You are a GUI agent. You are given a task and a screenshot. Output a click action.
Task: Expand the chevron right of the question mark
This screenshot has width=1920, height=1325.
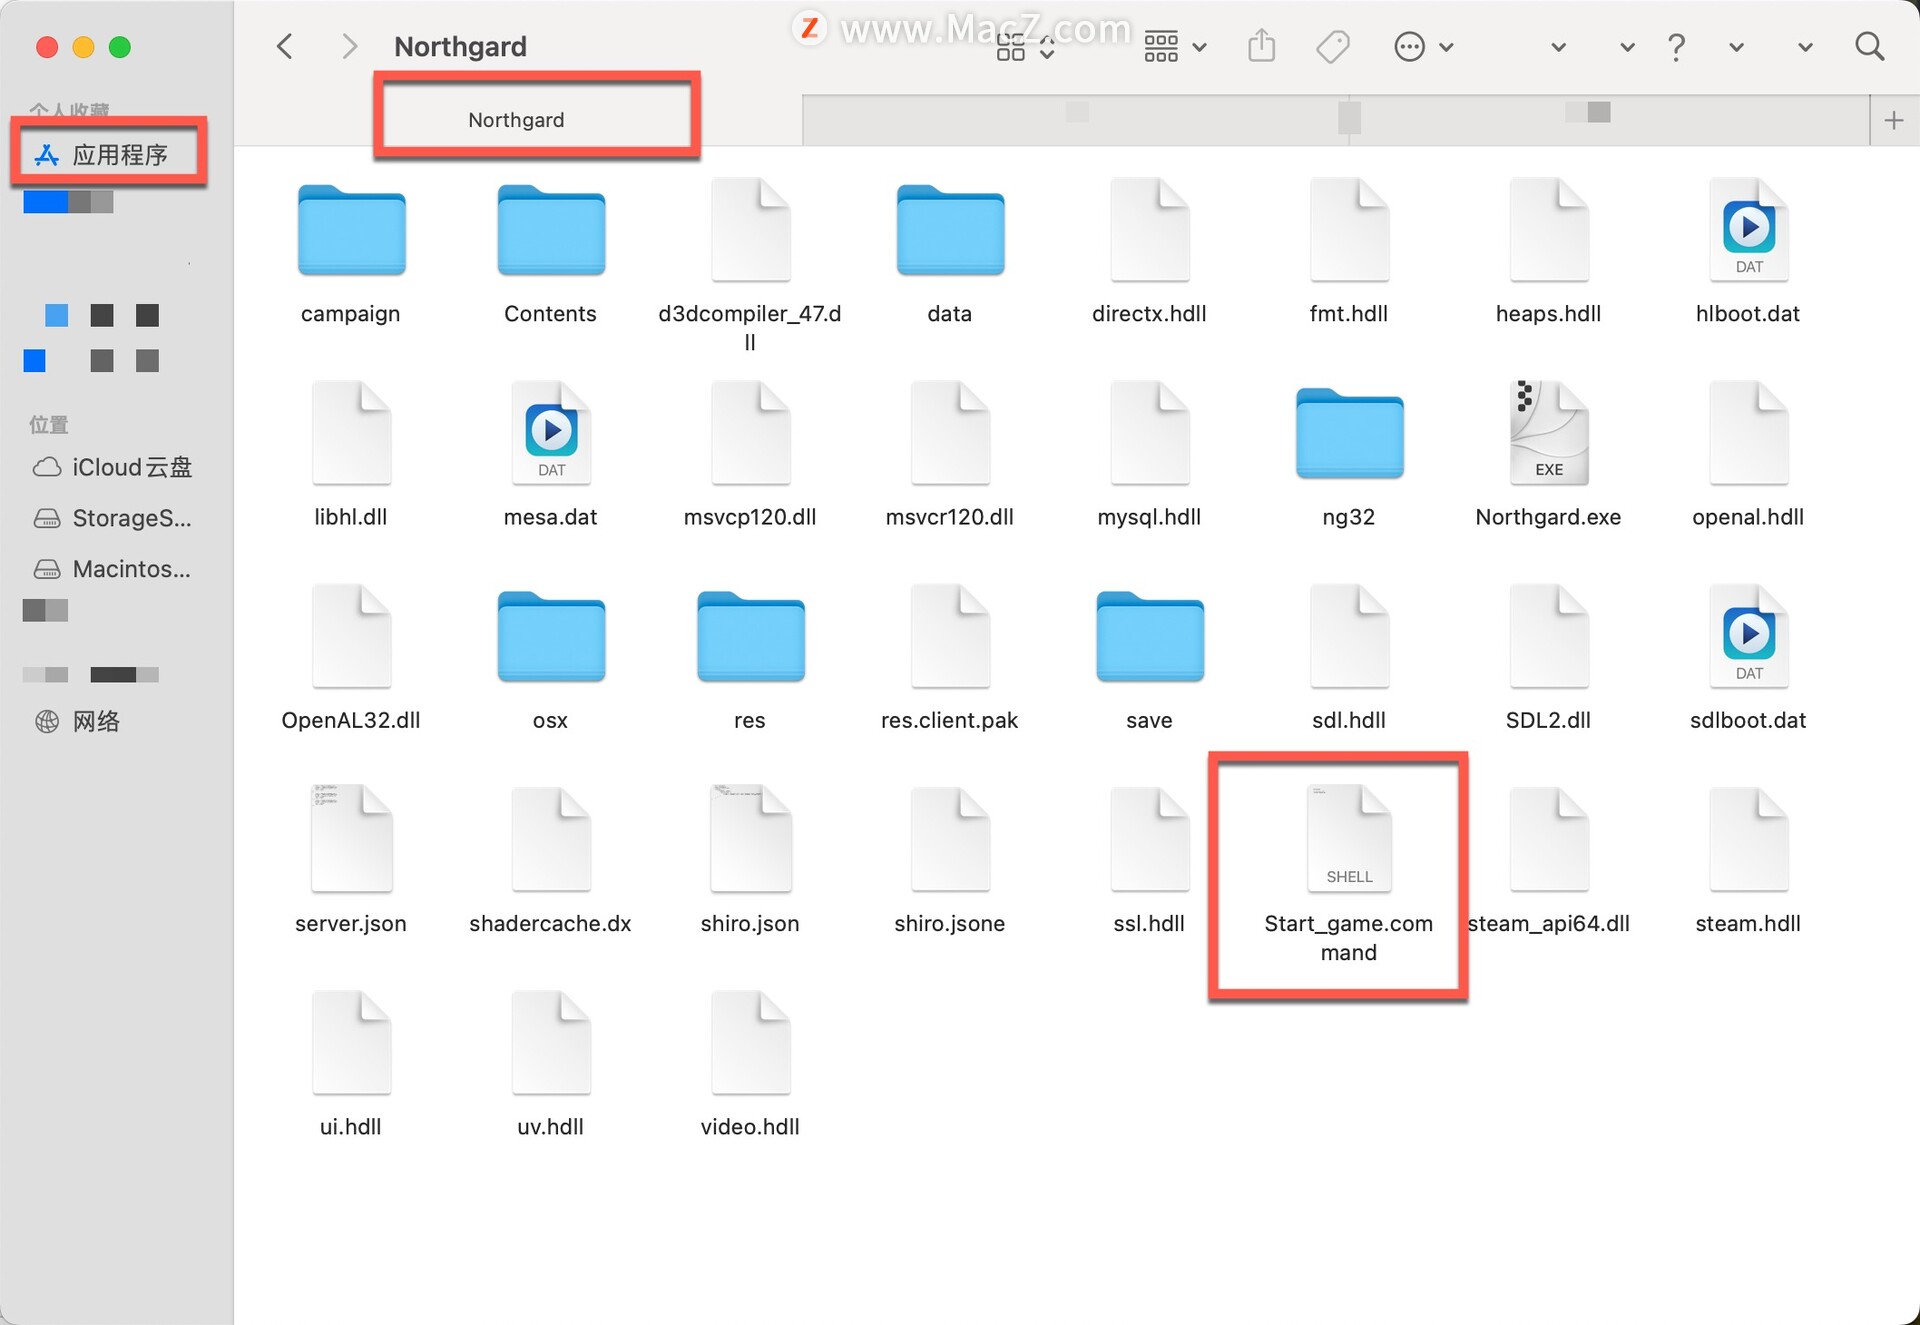point(1737,47)
